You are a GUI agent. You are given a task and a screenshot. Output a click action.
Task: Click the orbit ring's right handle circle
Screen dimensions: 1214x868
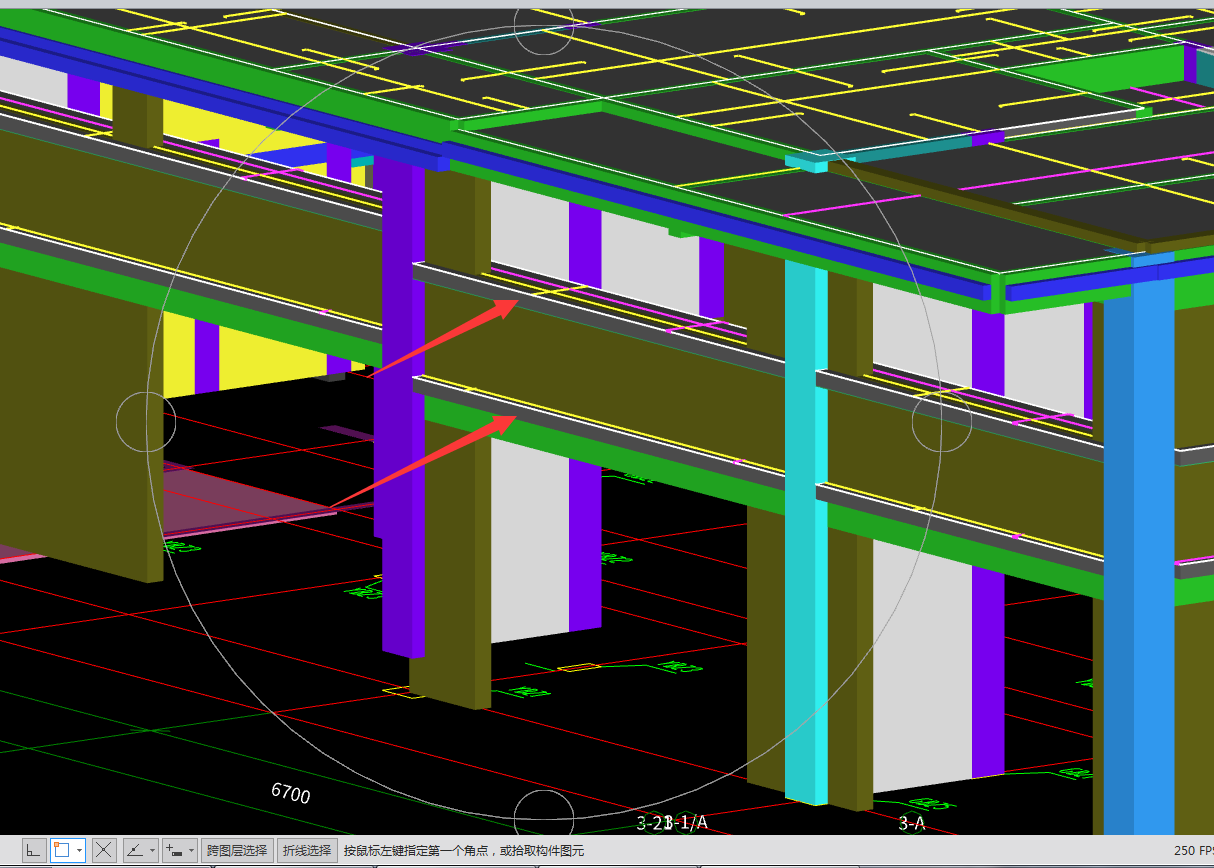[x=941, y=422]
